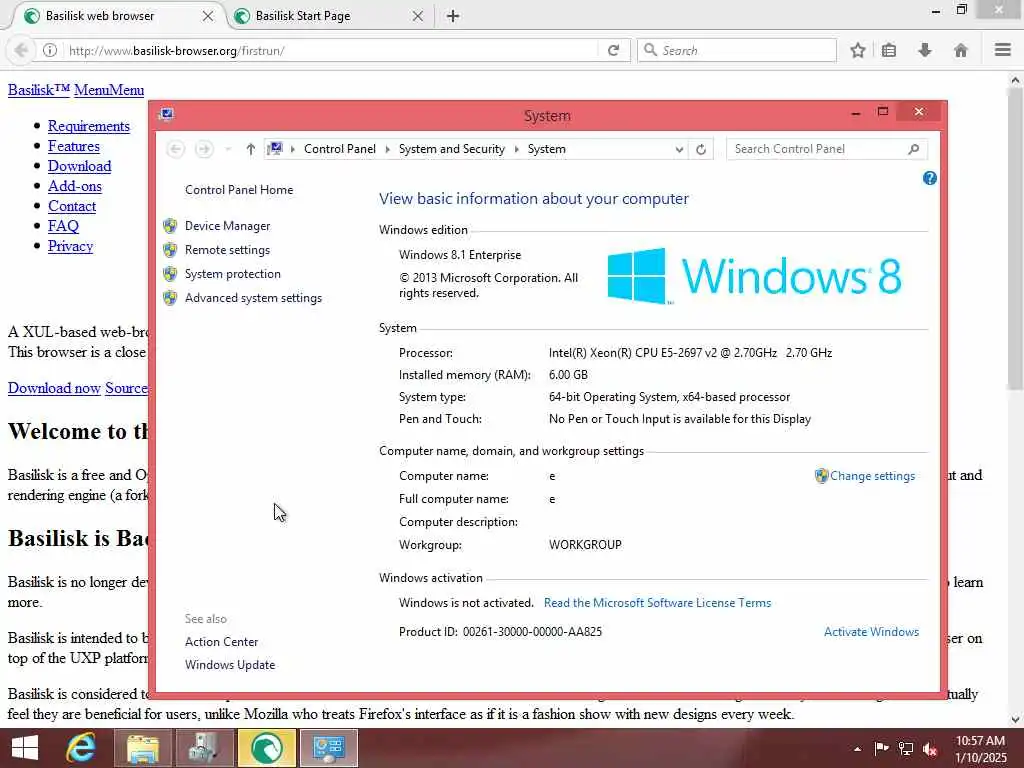Image resolution: width=1024 pixels, height=768 pixels.
Task: Click the search magnifier in Control Panel
Action: click(914, 149)
